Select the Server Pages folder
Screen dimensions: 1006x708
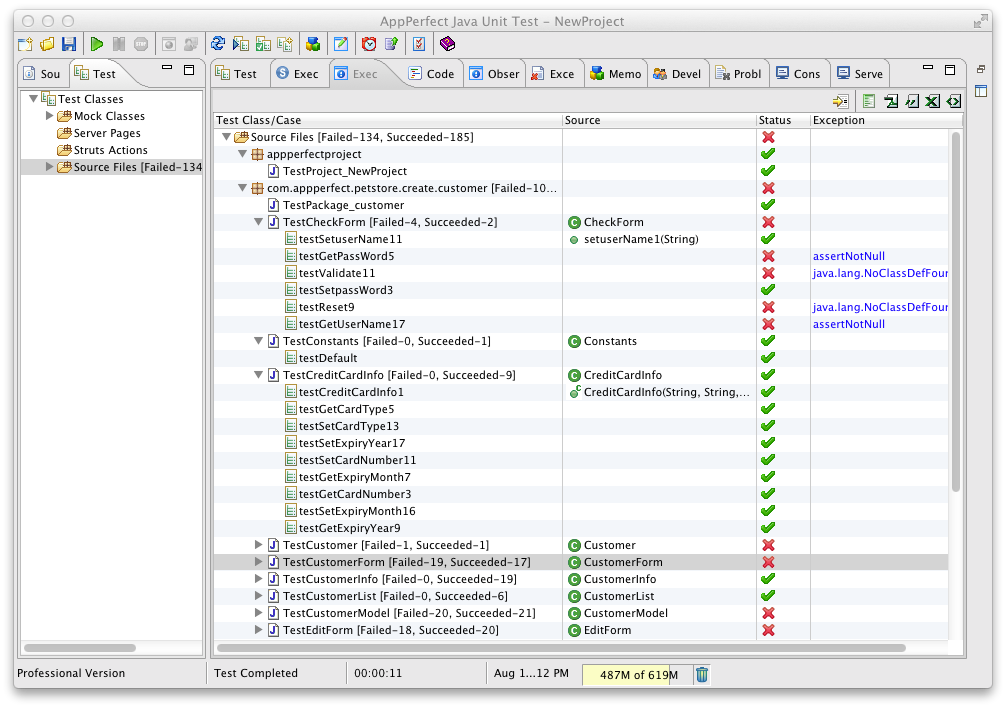[99, 133]
